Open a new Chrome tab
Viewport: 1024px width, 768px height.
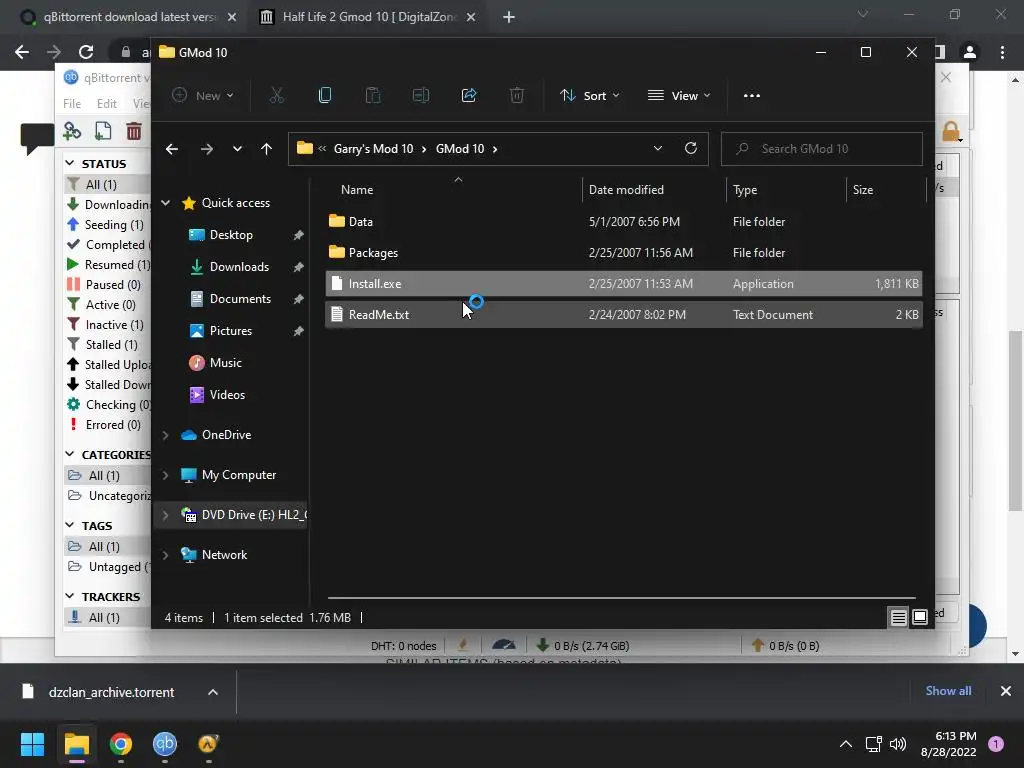pos(509,17)
